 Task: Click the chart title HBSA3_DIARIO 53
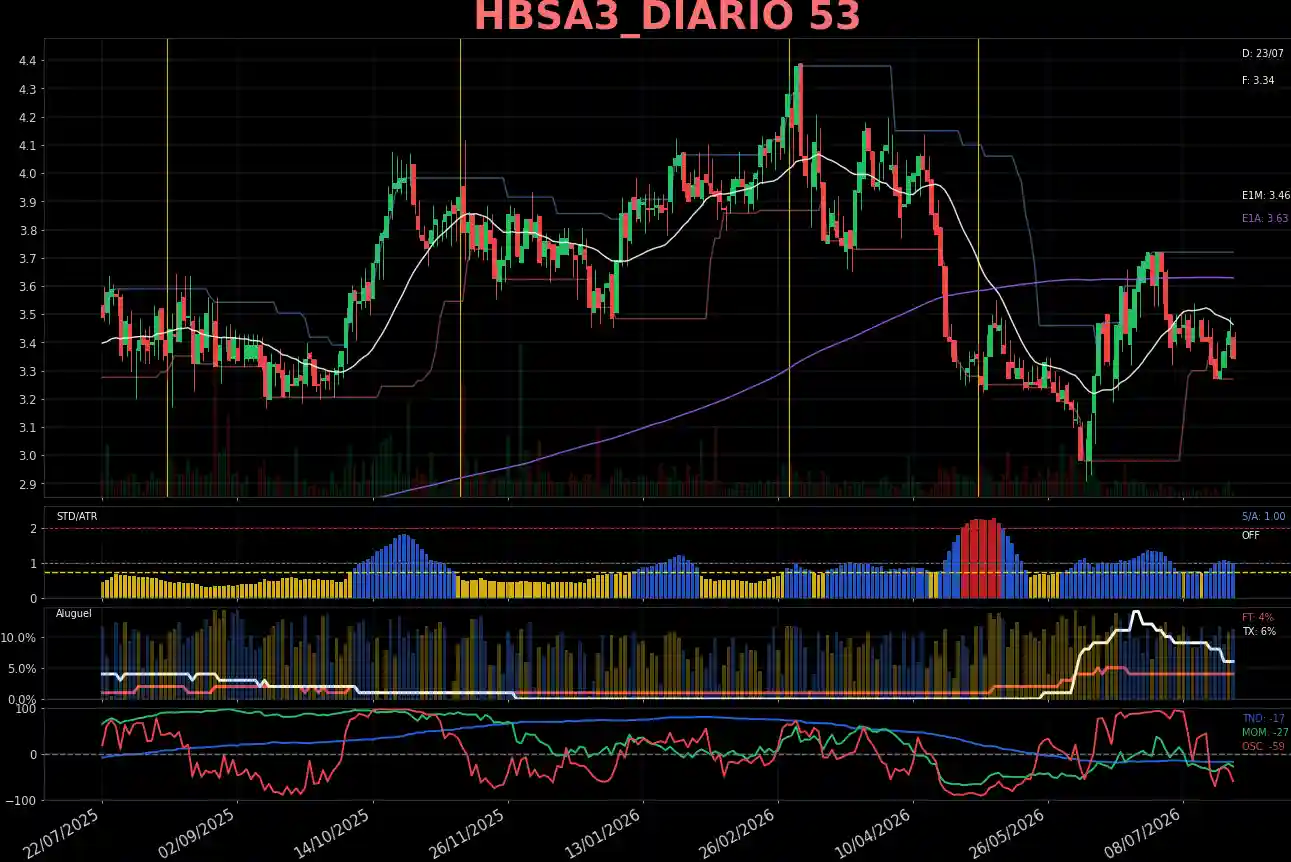point(667,17)
